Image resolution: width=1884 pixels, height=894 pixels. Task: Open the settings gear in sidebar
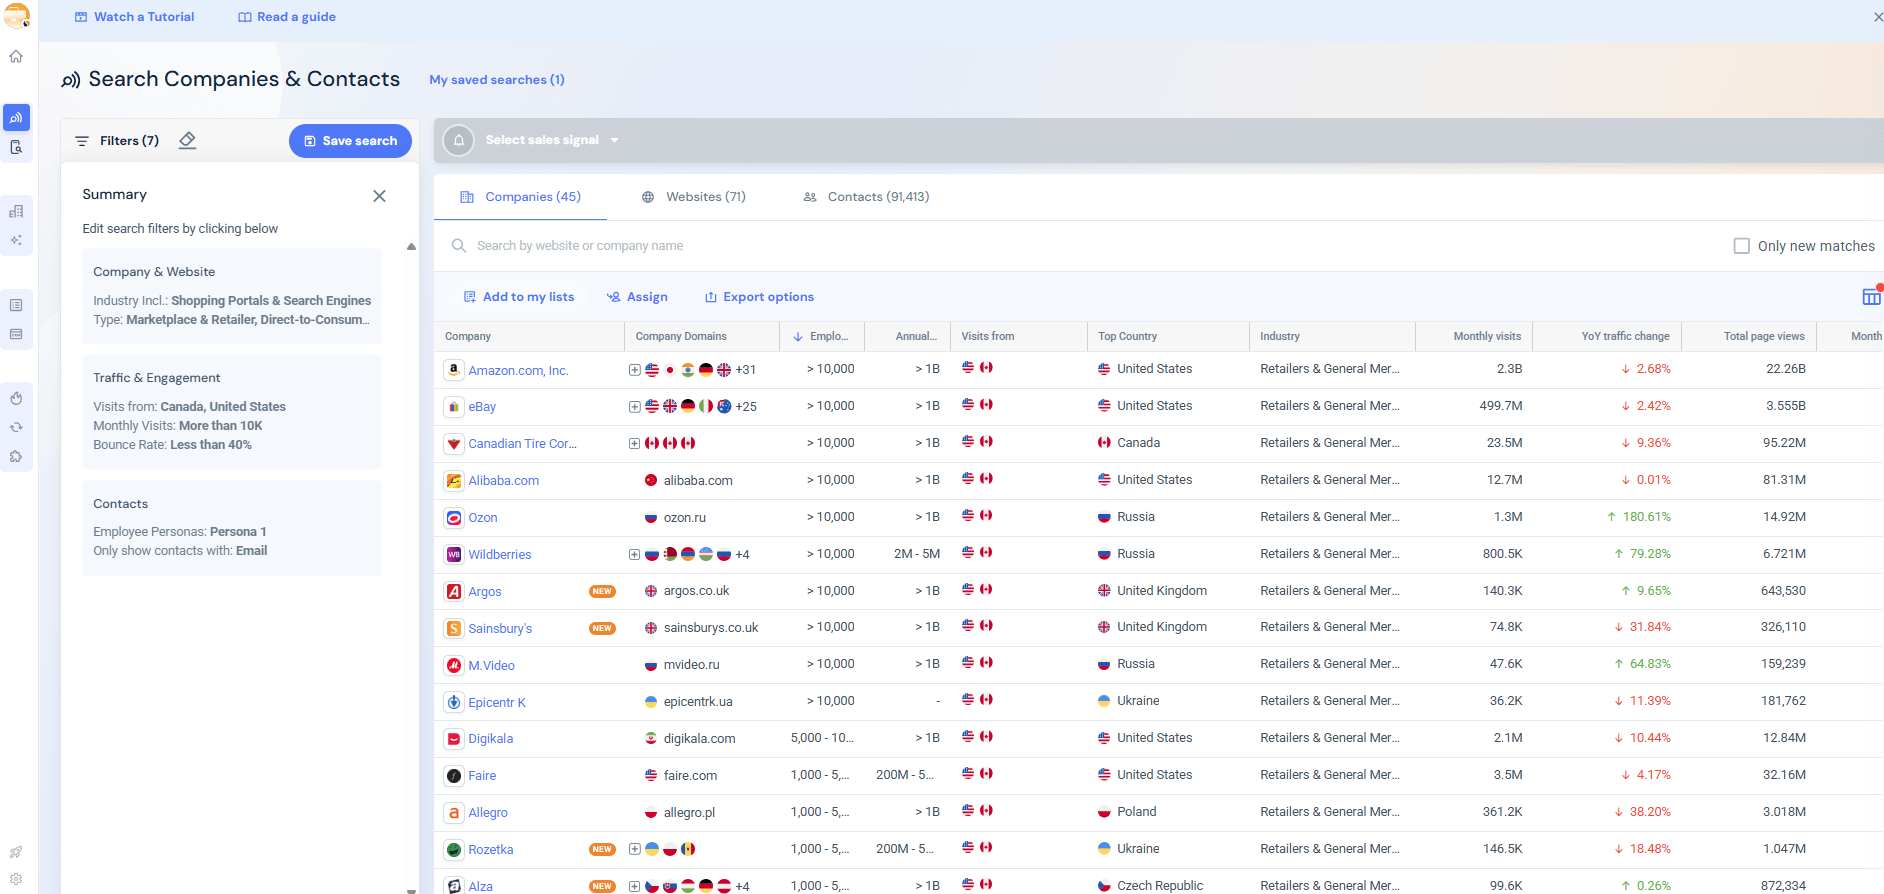(x=16, y=879)
